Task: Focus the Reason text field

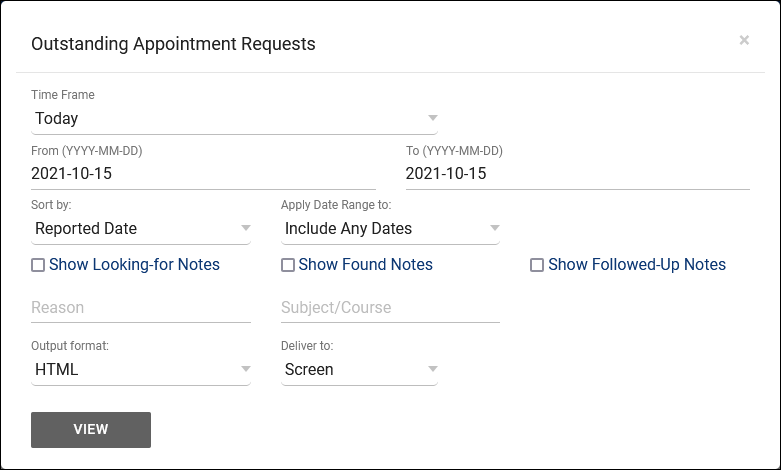Action: tap(141, 308)
